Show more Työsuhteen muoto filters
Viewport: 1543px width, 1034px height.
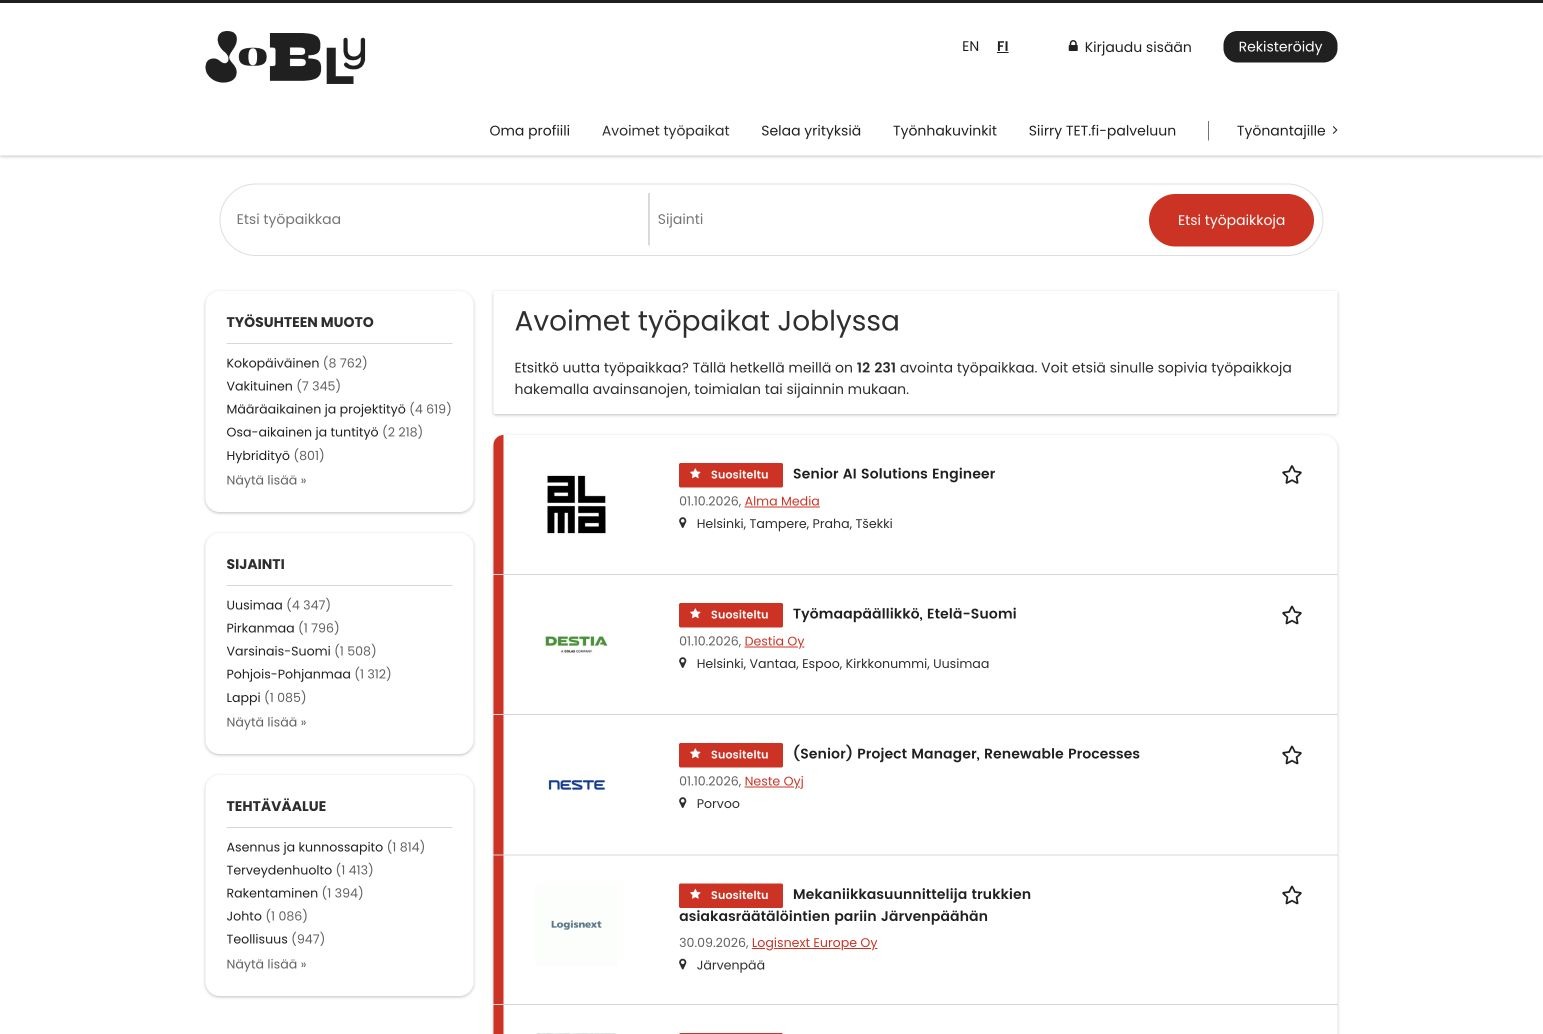pyautogui.click(x=266, y=481)
